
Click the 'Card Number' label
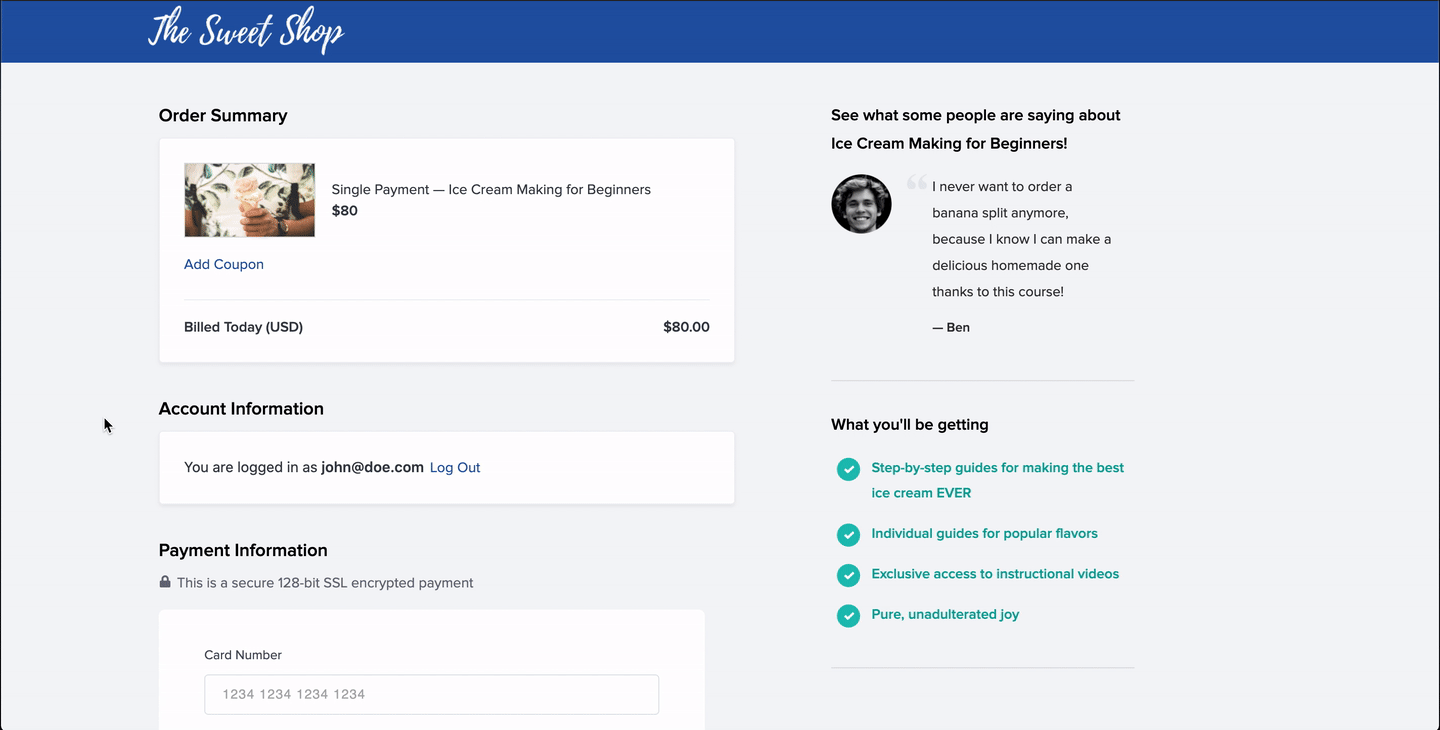pyautogui.click(x=243, y=655)
